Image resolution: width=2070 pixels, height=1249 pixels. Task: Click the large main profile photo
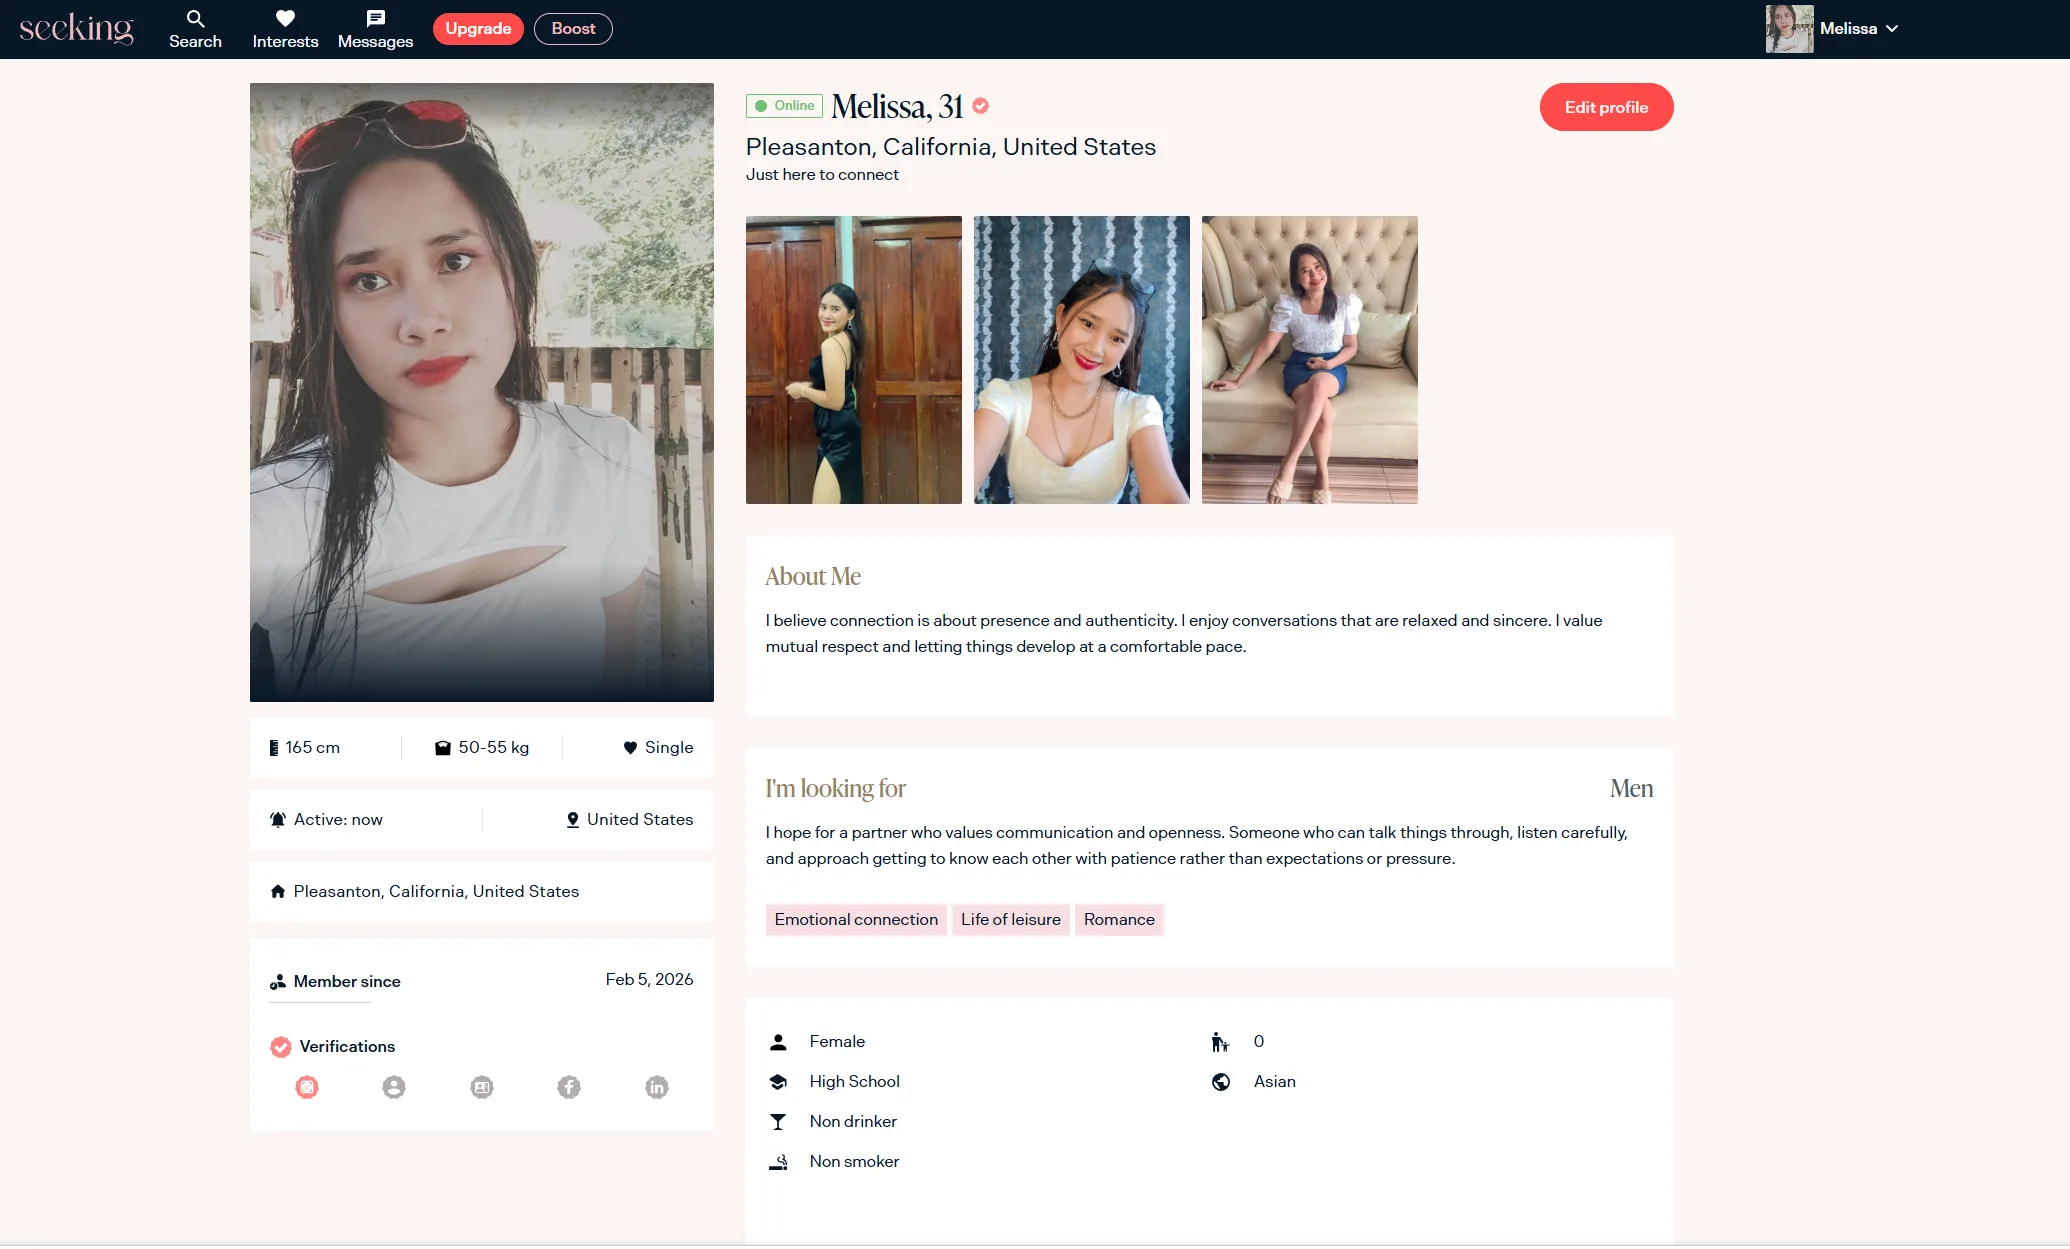[x=481, y=392]
